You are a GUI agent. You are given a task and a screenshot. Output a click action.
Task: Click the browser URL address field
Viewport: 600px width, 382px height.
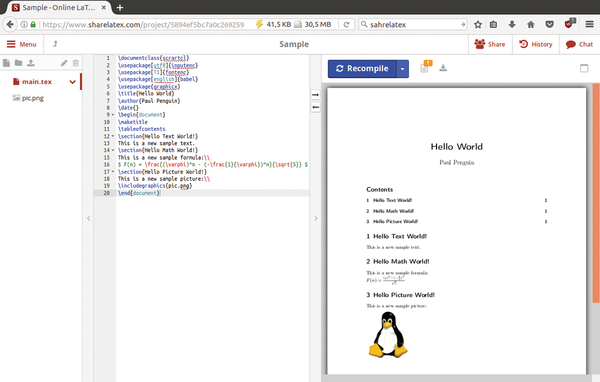click(143, 24)
